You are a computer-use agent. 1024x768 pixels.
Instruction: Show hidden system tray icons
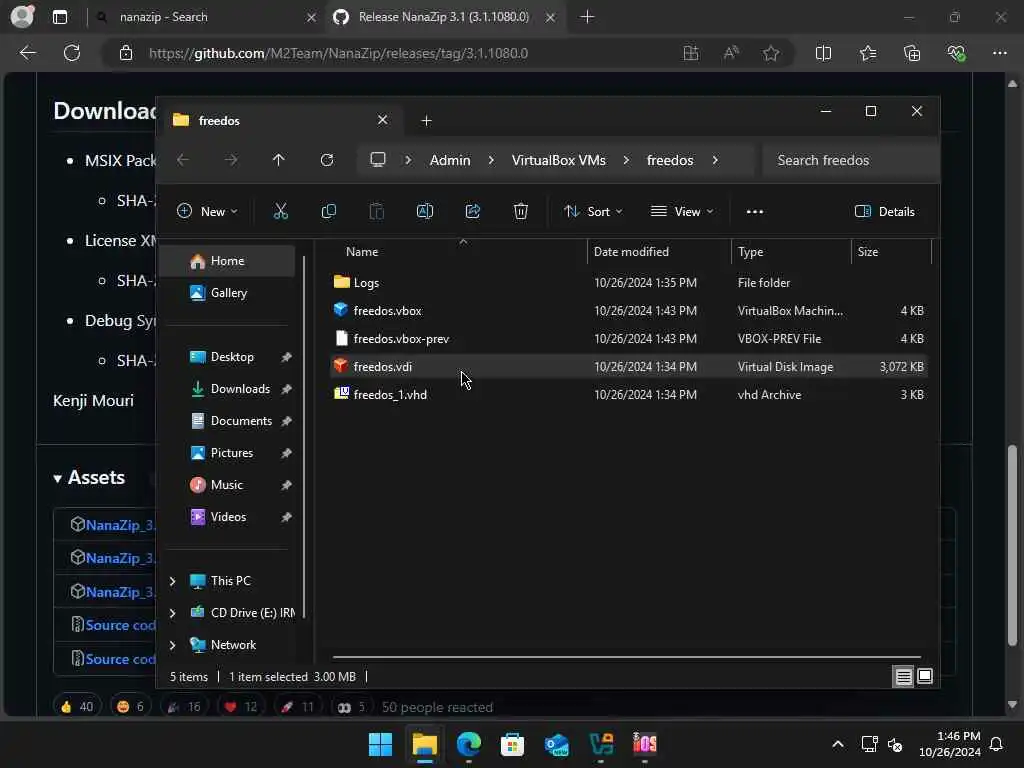[838, 744]
